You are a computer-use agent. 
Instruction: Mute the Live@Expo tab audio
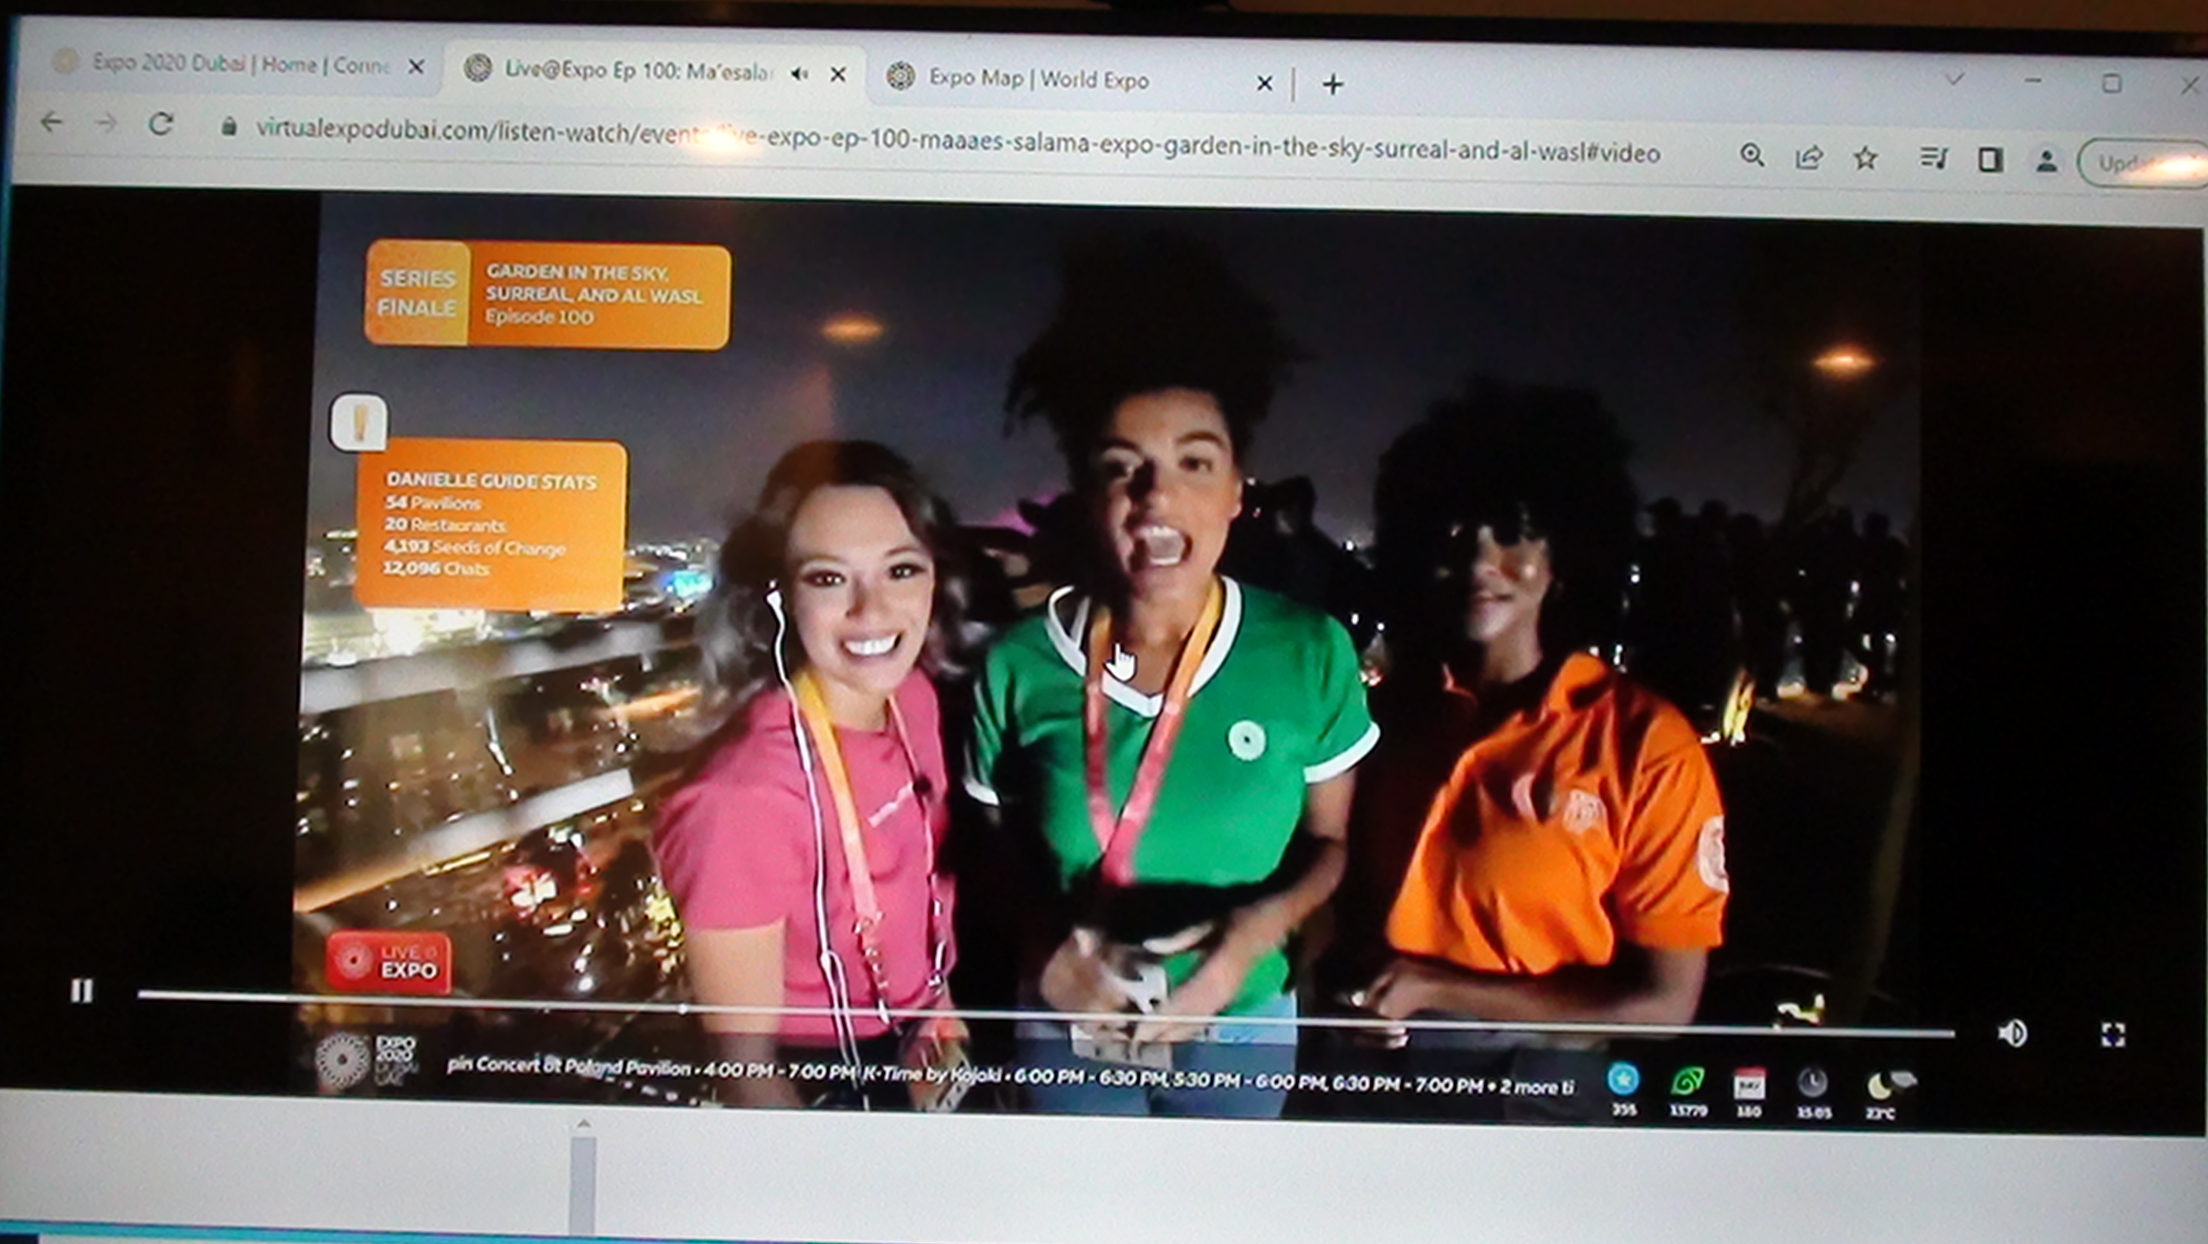(x=799, y=74)
